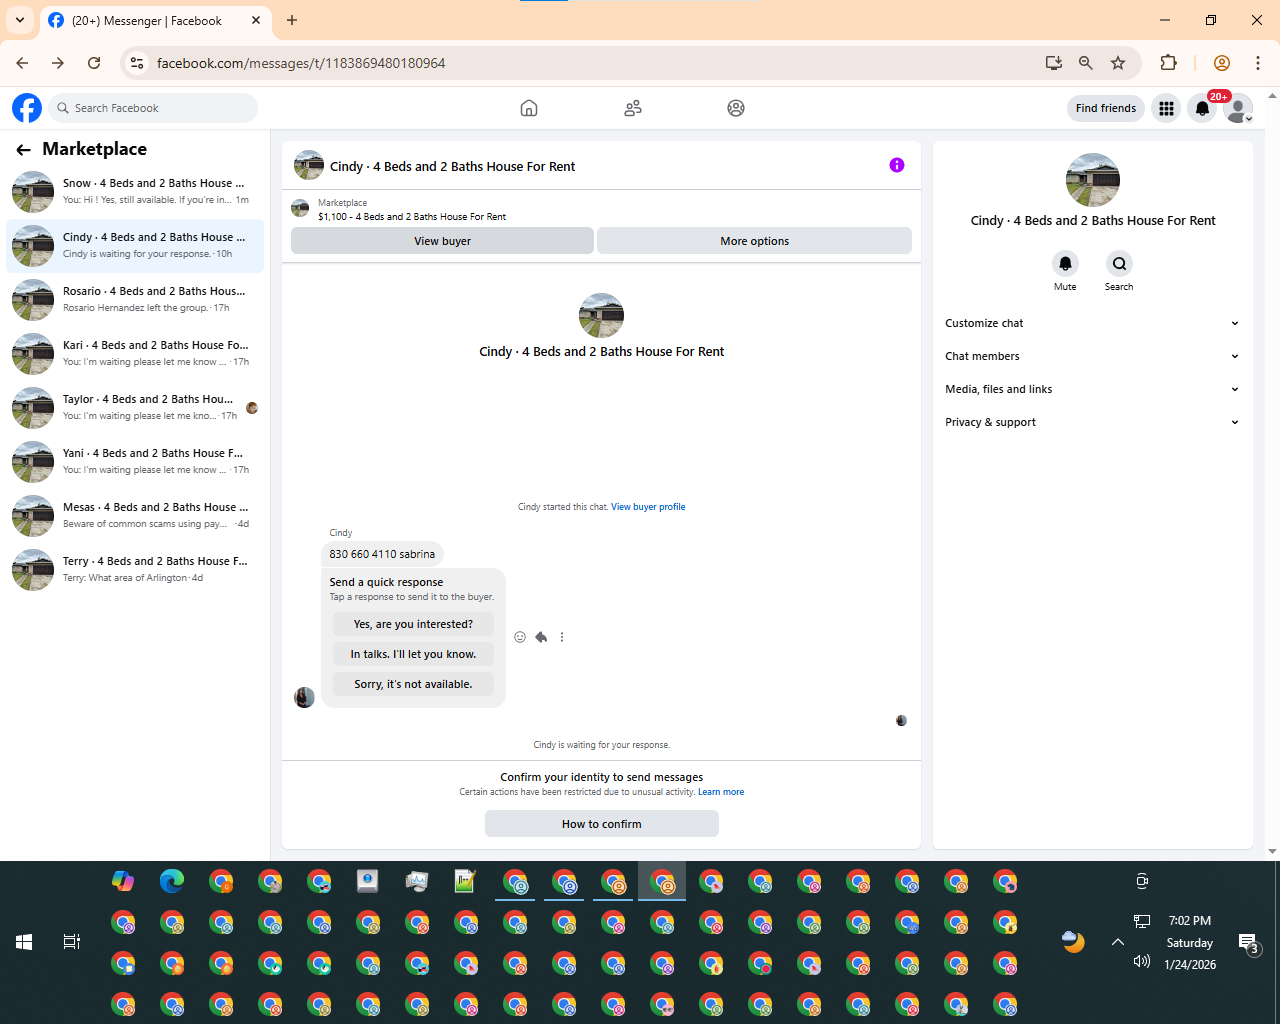
Task: Open the Friends icon in top navigation
Action: (633, 108)
